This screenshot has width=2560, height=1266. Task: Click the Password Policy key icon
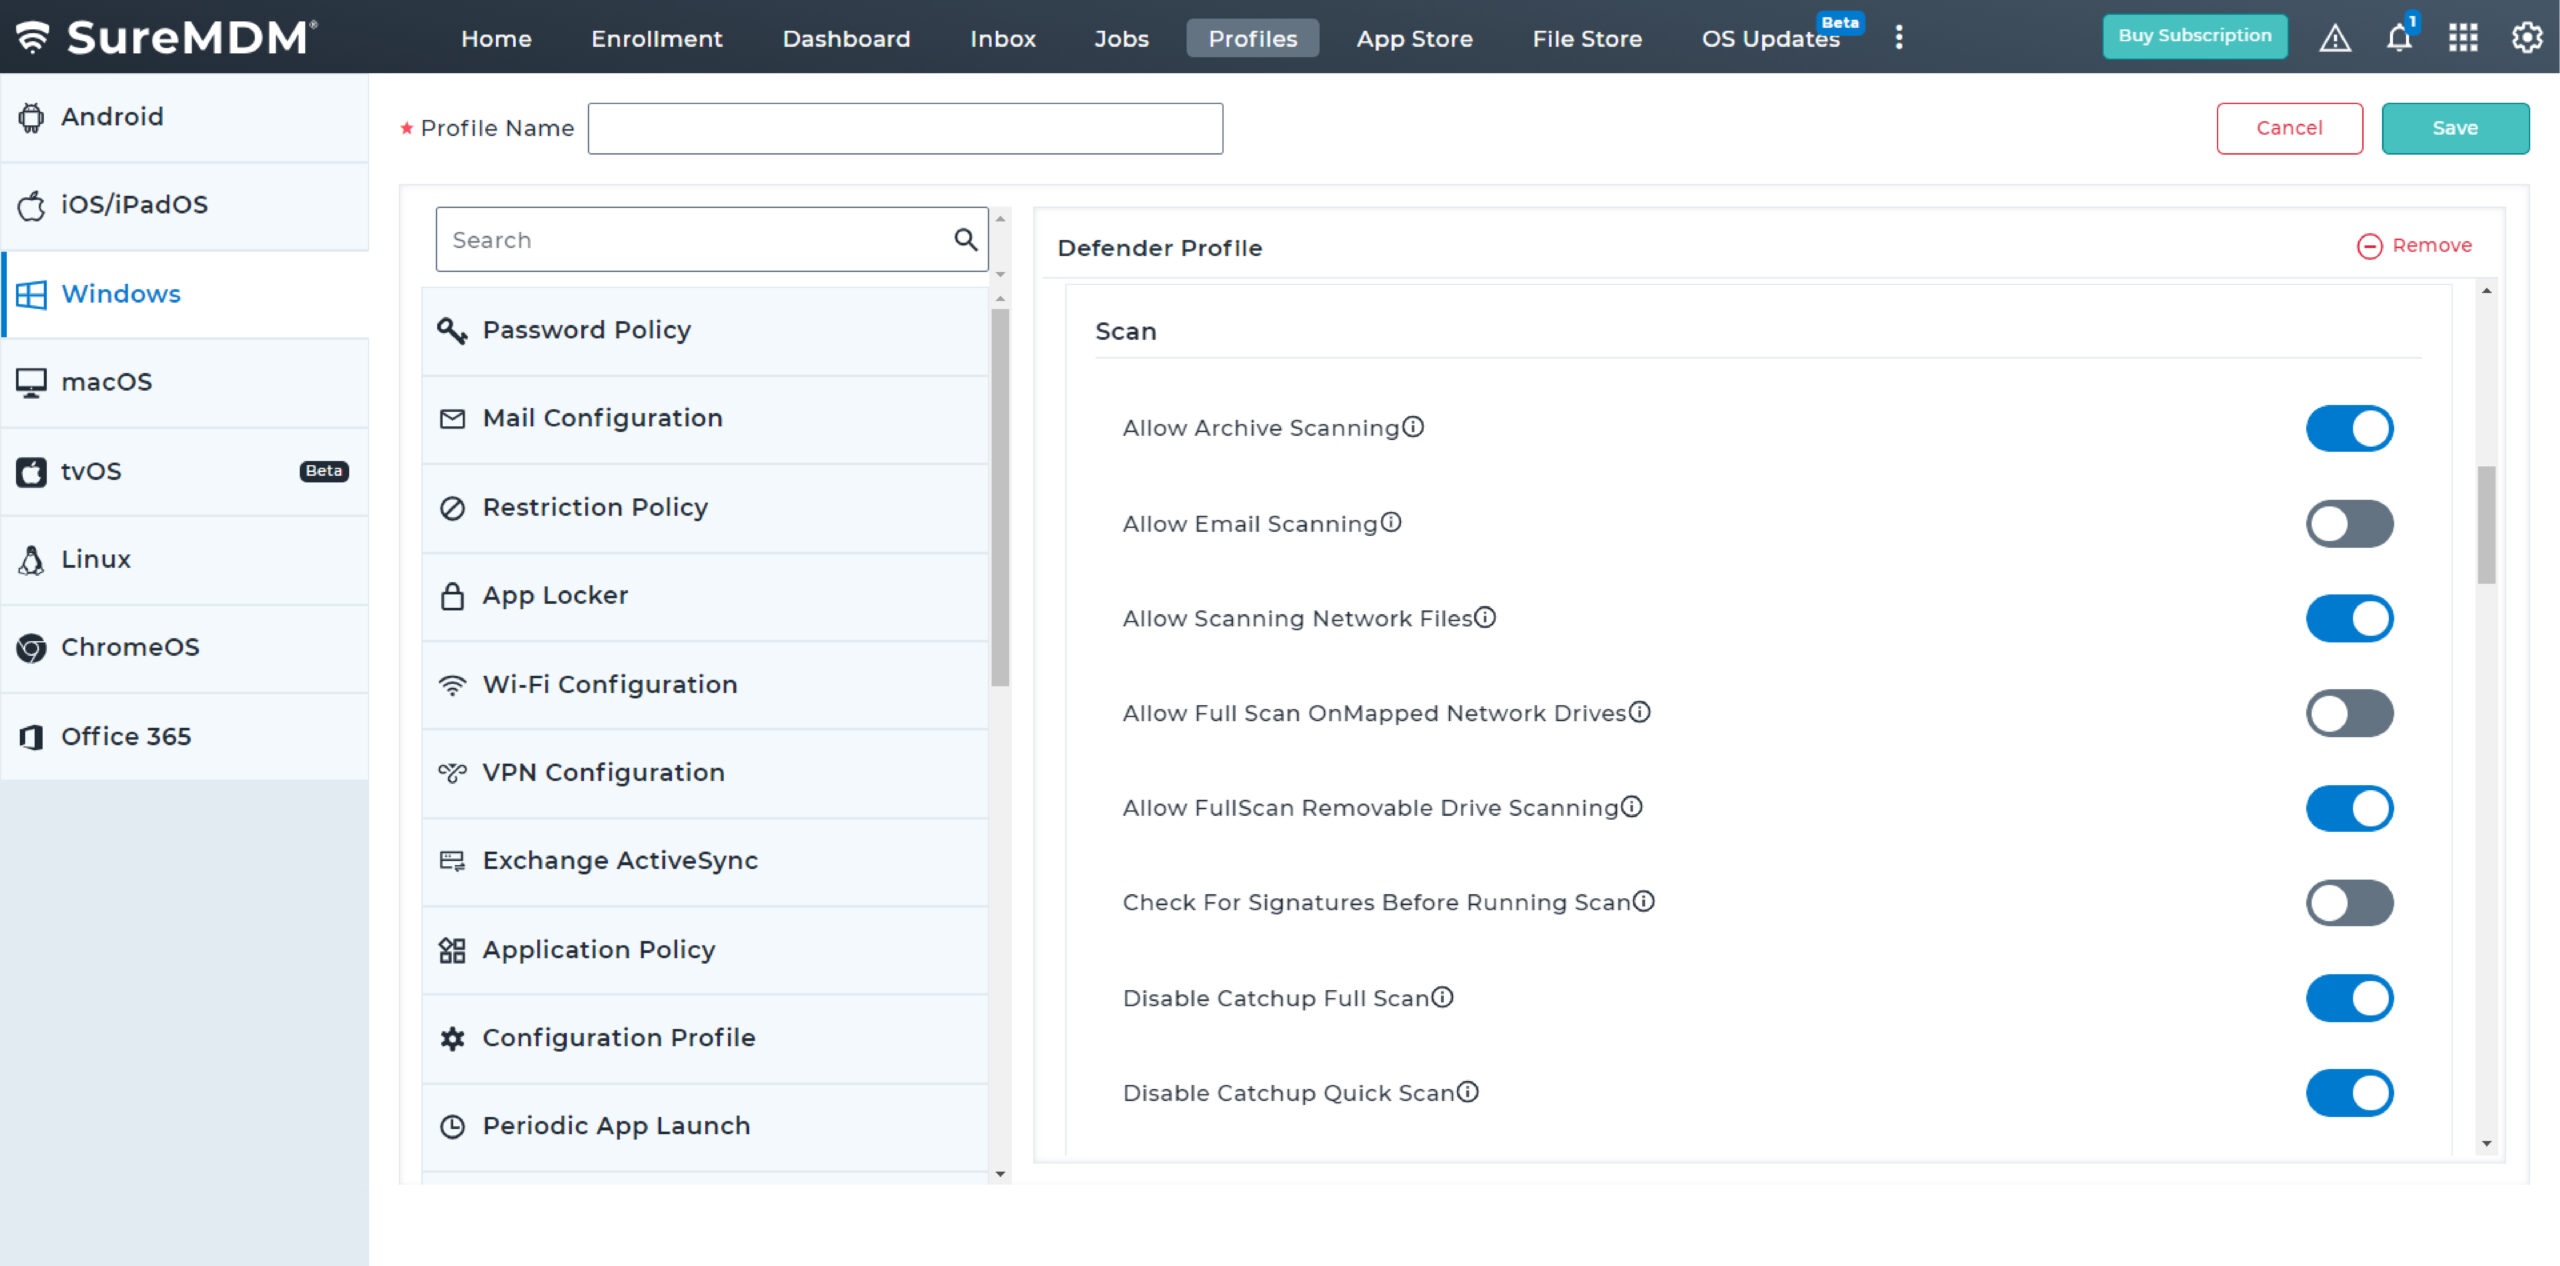tap(452, 330)
